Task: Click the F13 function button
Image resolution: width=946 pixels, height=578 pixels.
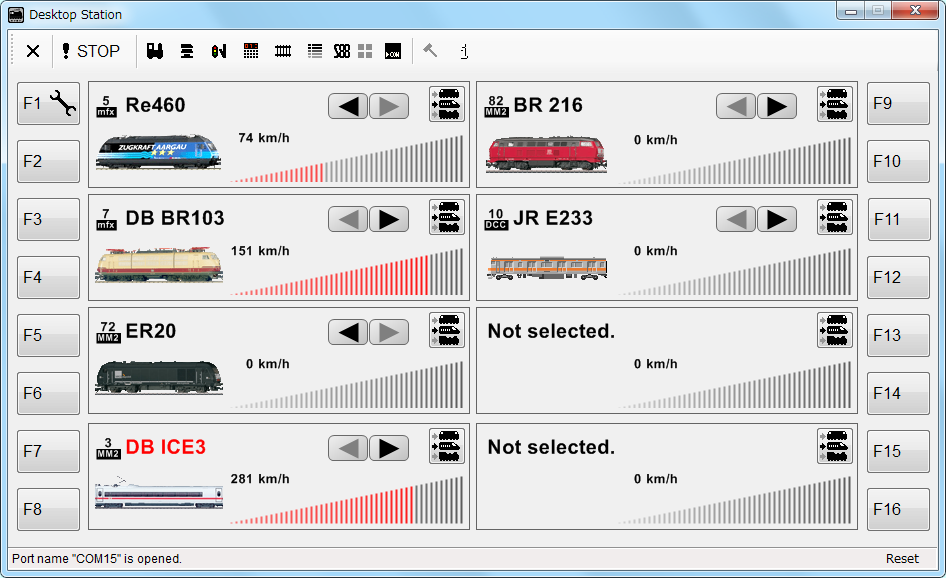Action: click(898, 335)
